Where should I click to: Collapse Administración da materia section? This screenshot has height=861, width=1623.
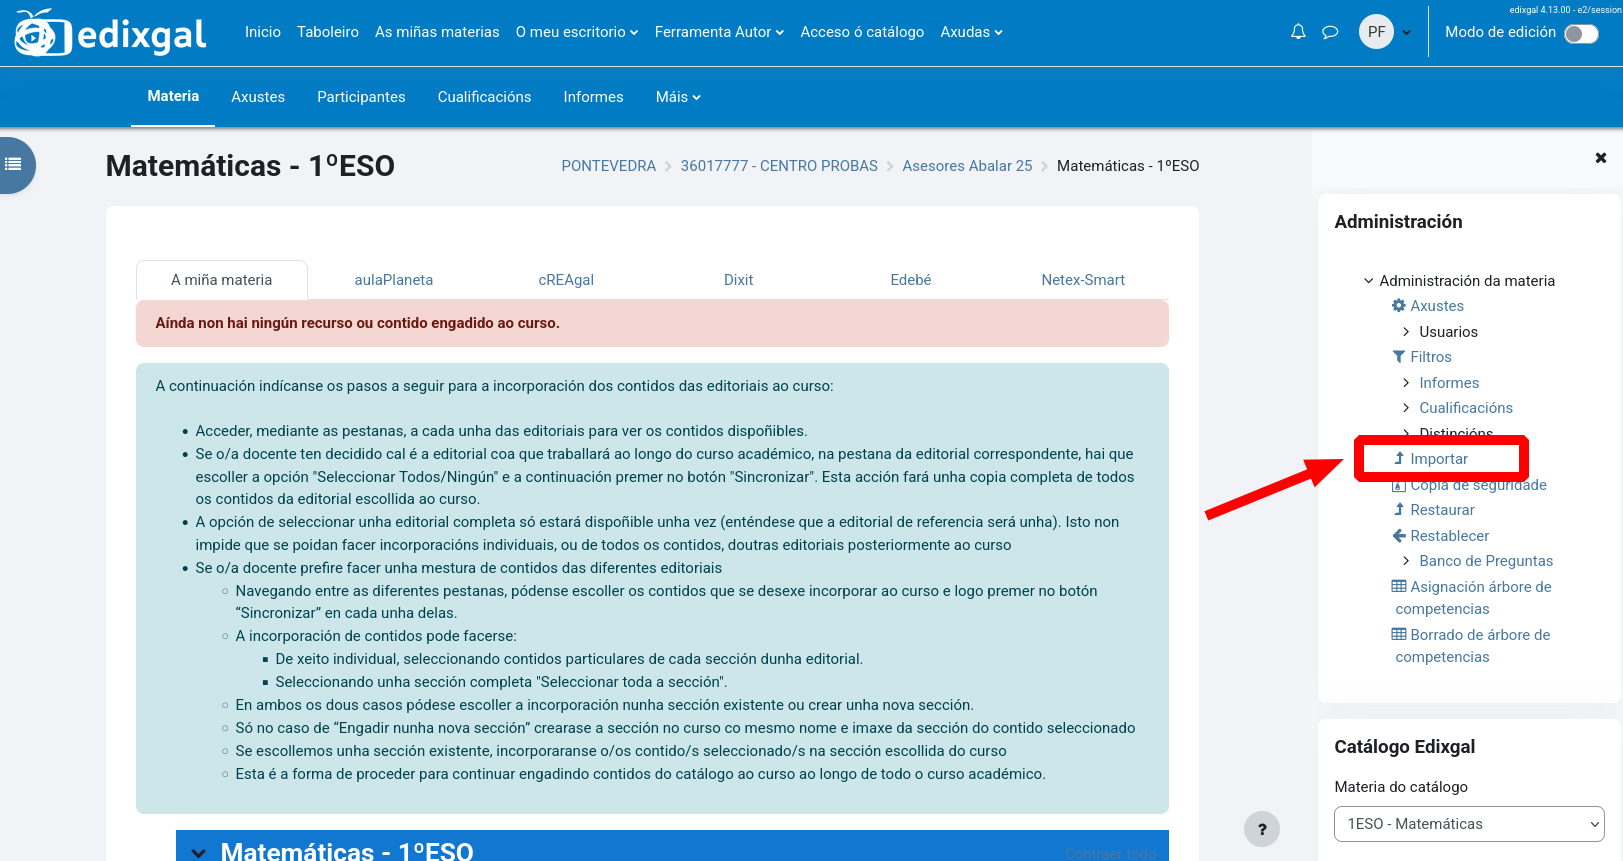[x=1369, y=281]
